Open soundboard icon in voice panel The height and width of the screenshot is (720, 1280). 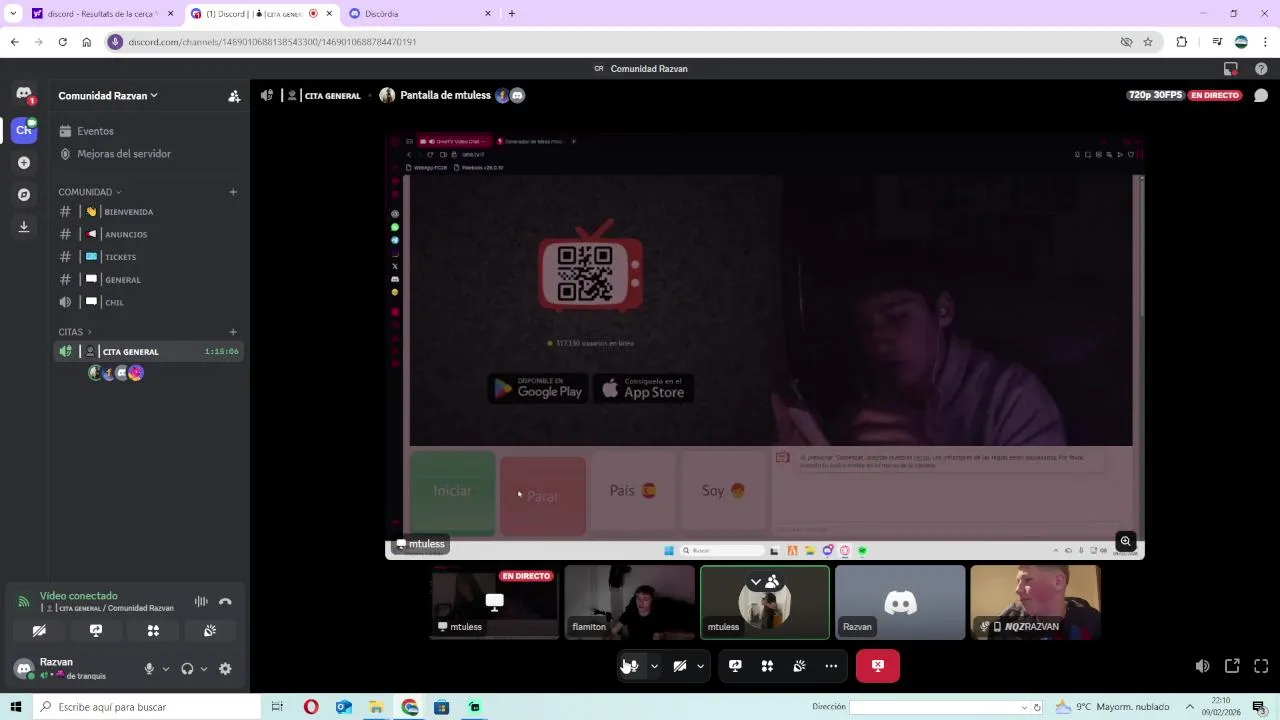click(210, 631)
